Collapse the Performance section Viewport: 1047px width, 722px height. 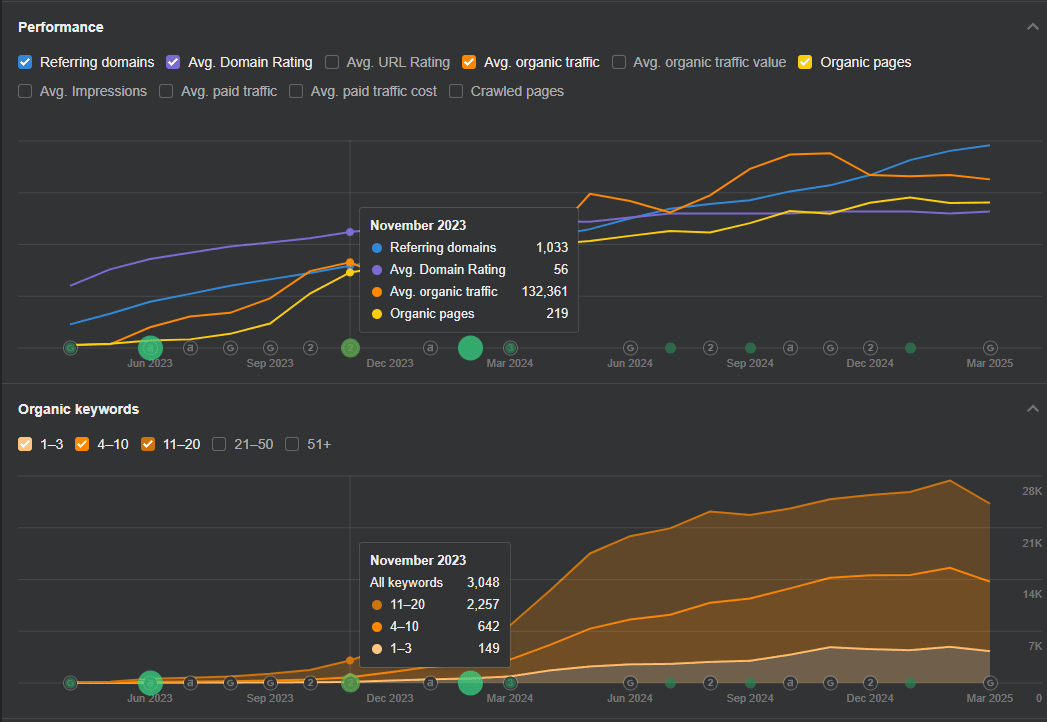point(1033,27)
